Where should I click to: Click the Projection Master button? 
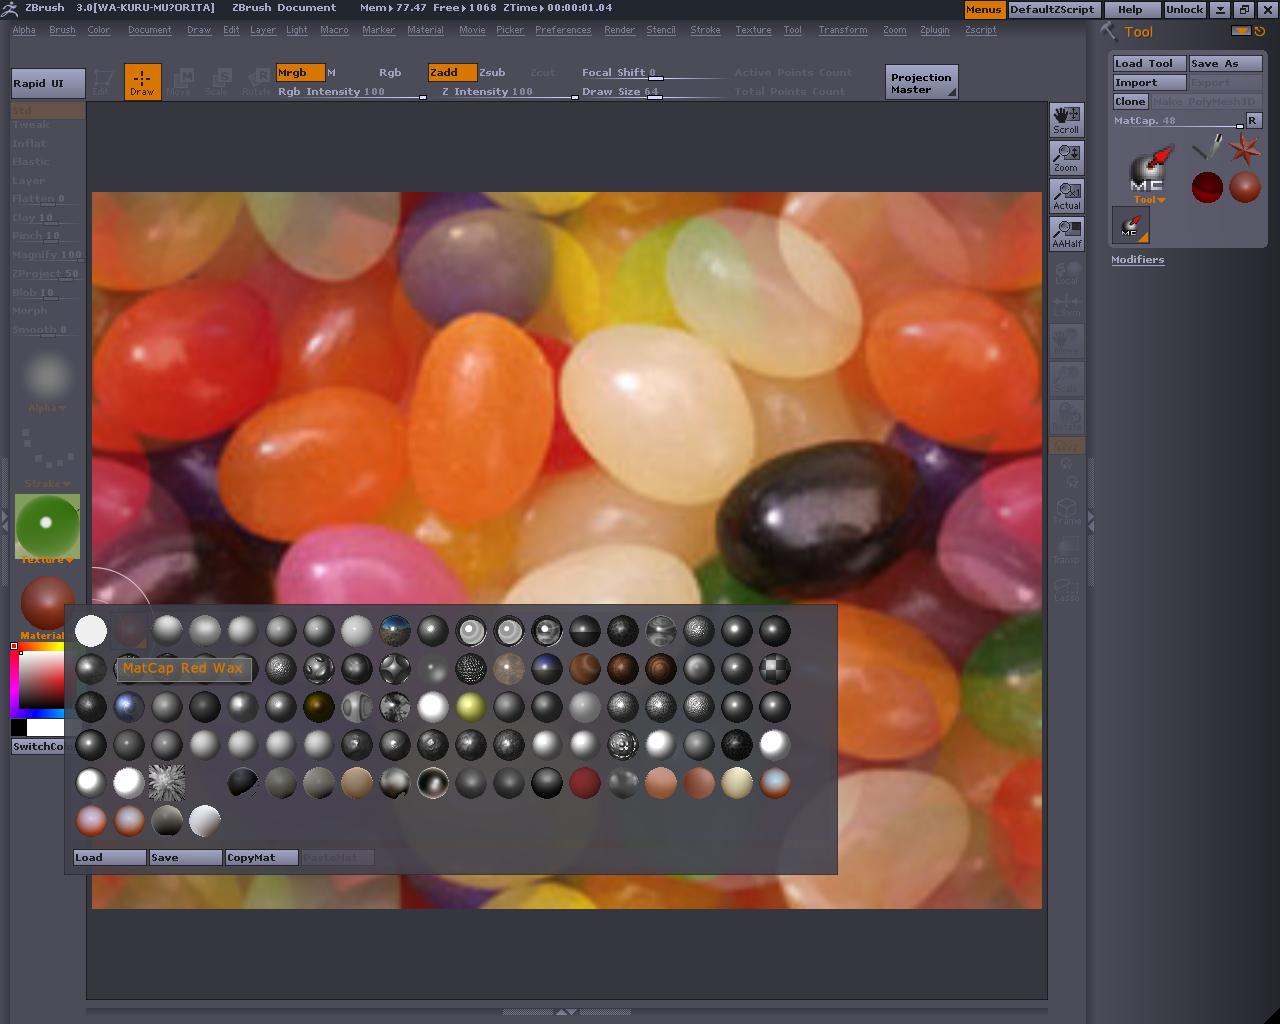point(922,82)
